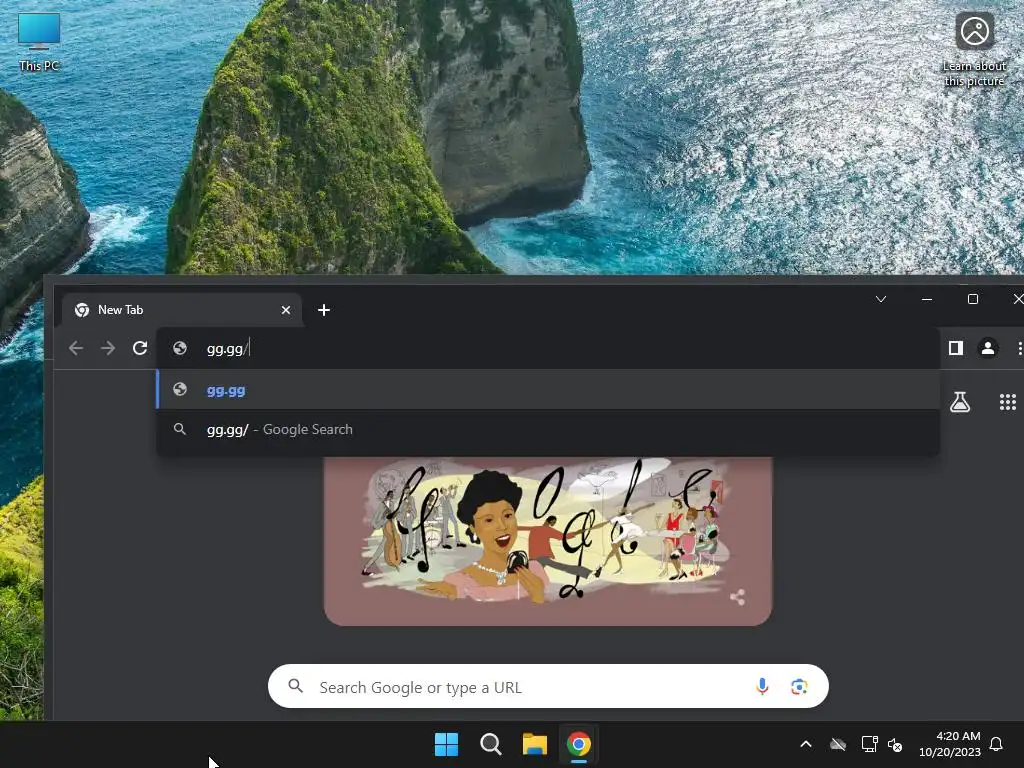
Task: Open Windows taskbar Search
Action: click(x=490, y=744)
